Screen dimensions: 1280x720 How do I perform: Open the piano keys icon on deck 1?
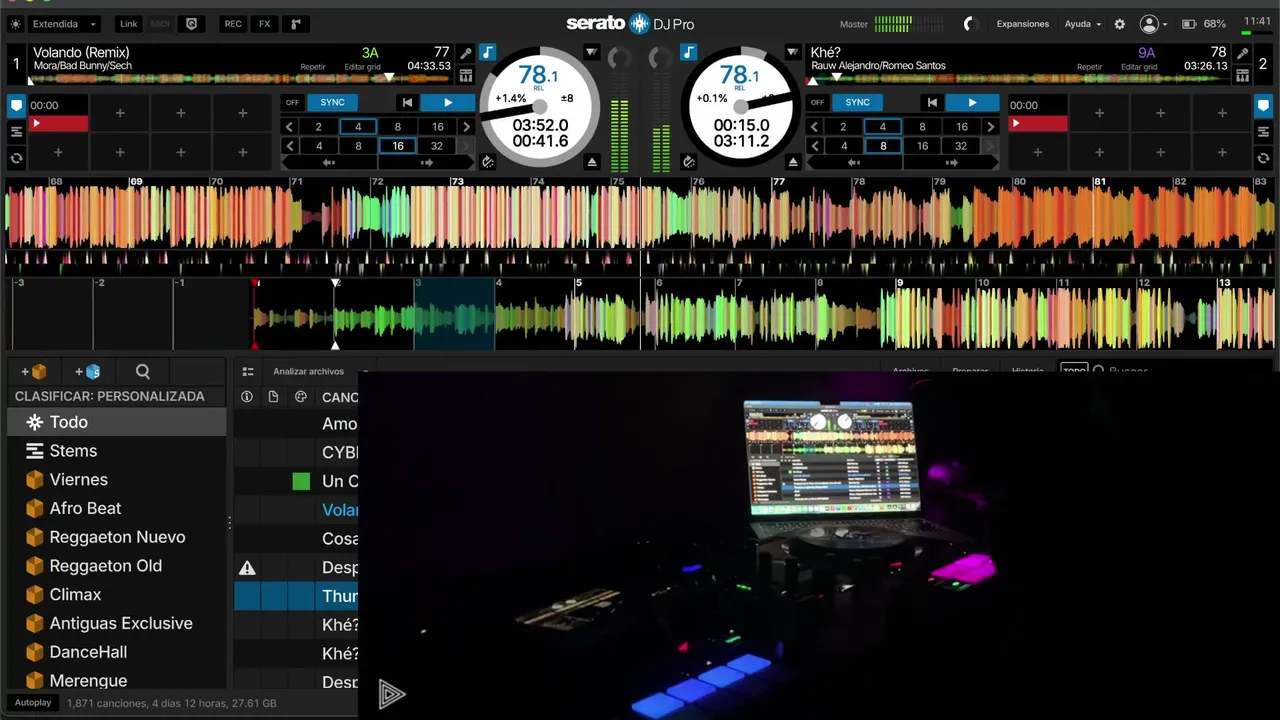[465, 75]
